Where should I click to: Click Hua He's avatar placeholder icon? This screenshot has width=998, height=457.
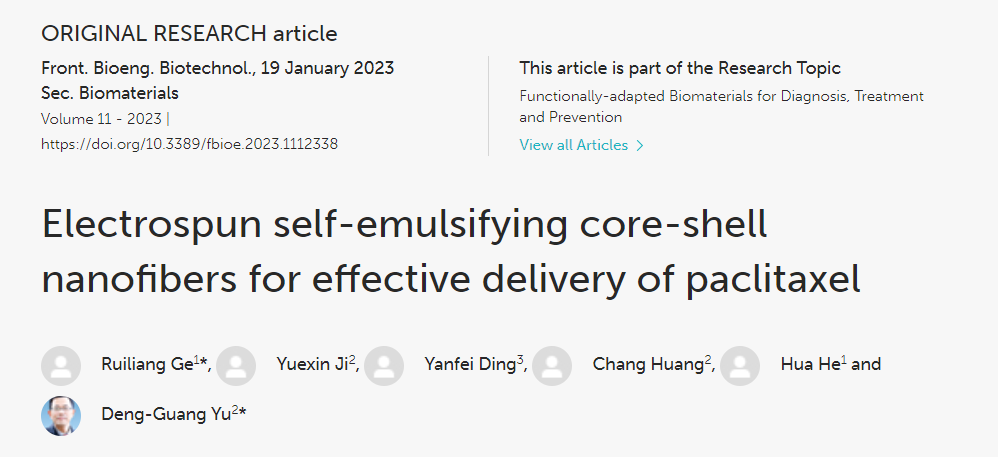click(x=740, y=366)
